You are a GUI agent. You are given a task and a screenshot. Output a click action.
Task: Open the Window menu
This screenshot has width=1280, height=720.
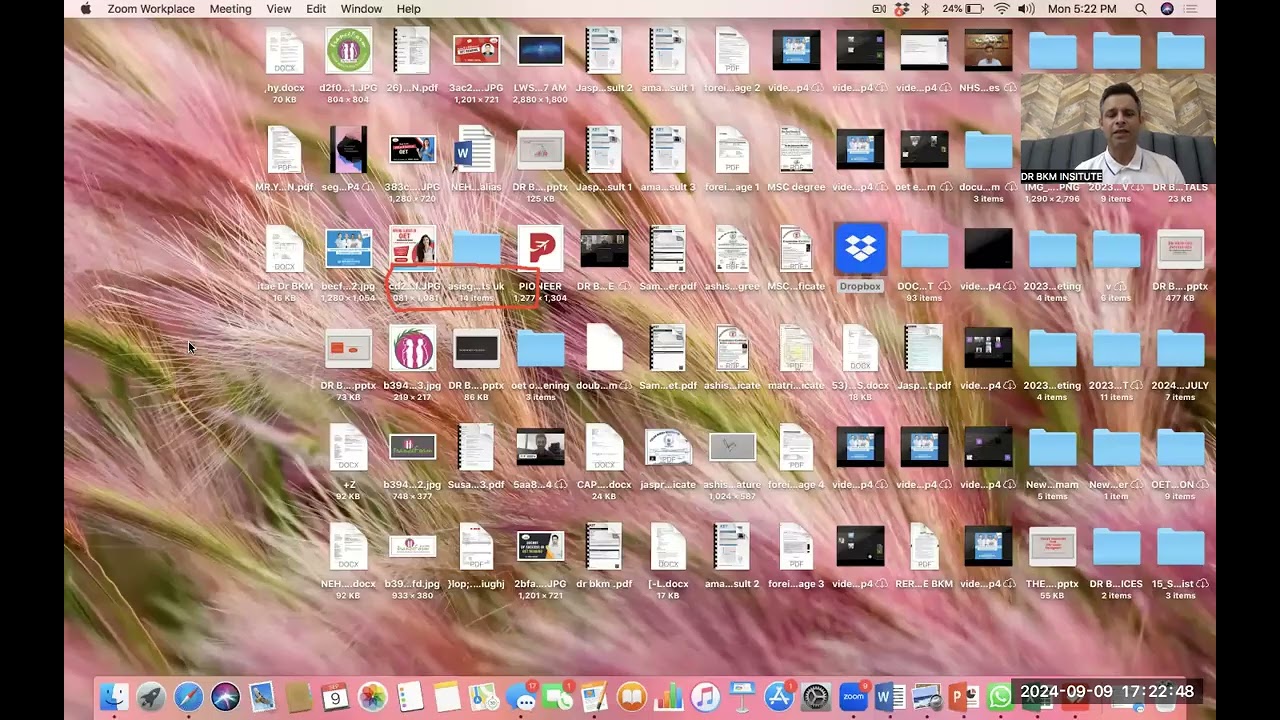coord(361,9)
